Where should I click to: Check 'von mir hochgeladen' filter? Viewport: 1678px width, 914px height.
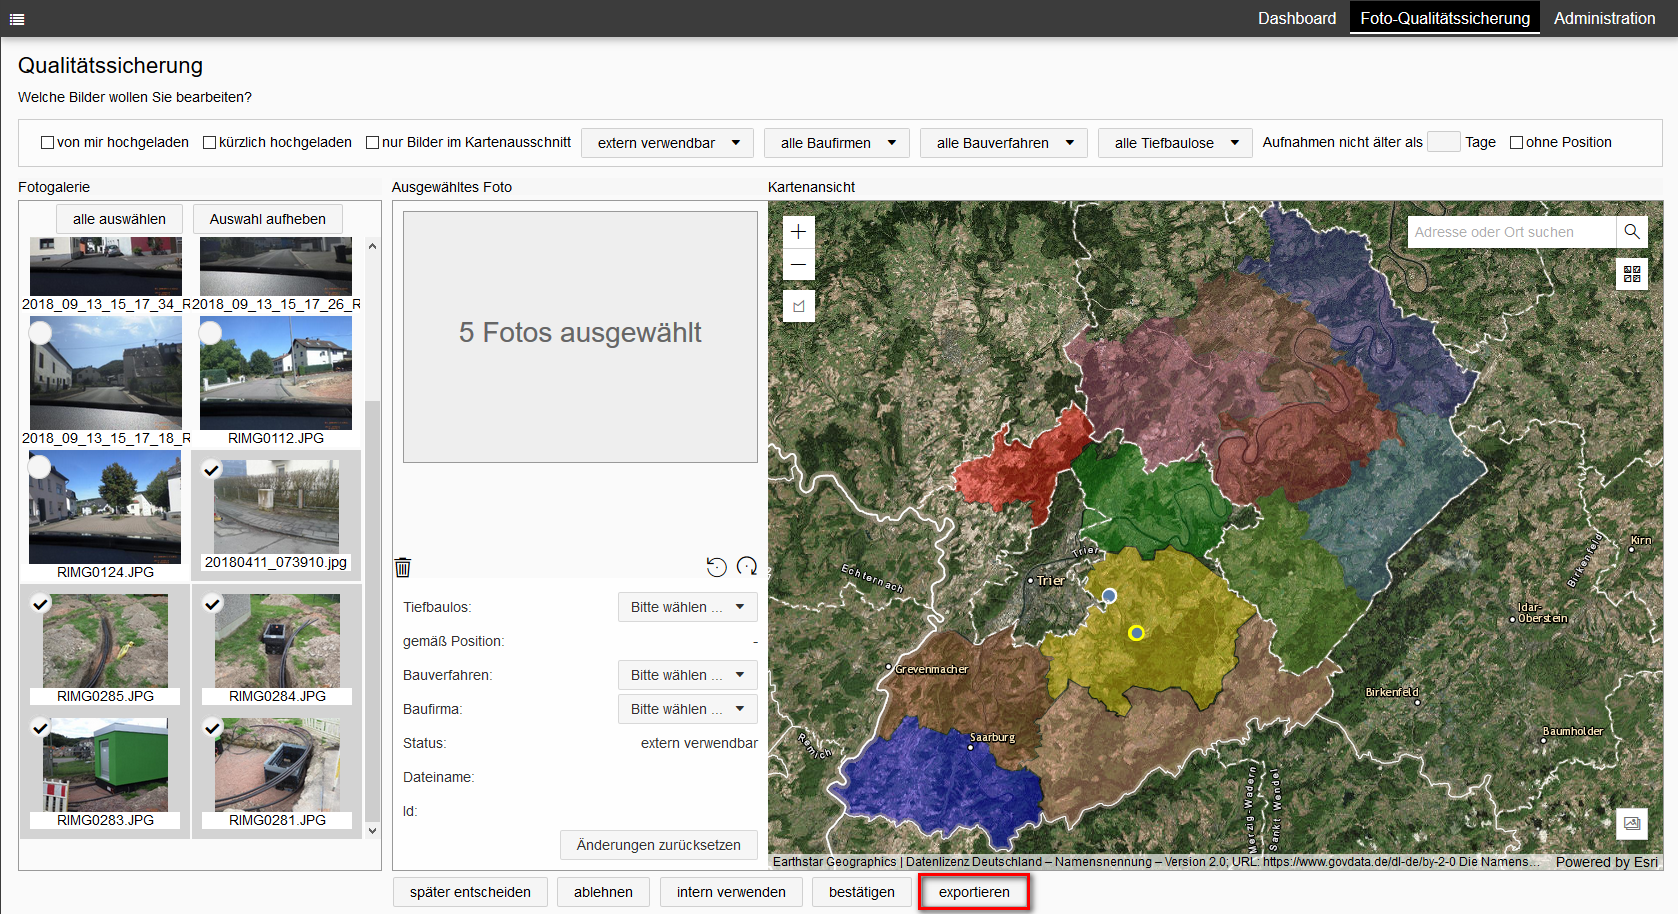[x=47, y=143]
